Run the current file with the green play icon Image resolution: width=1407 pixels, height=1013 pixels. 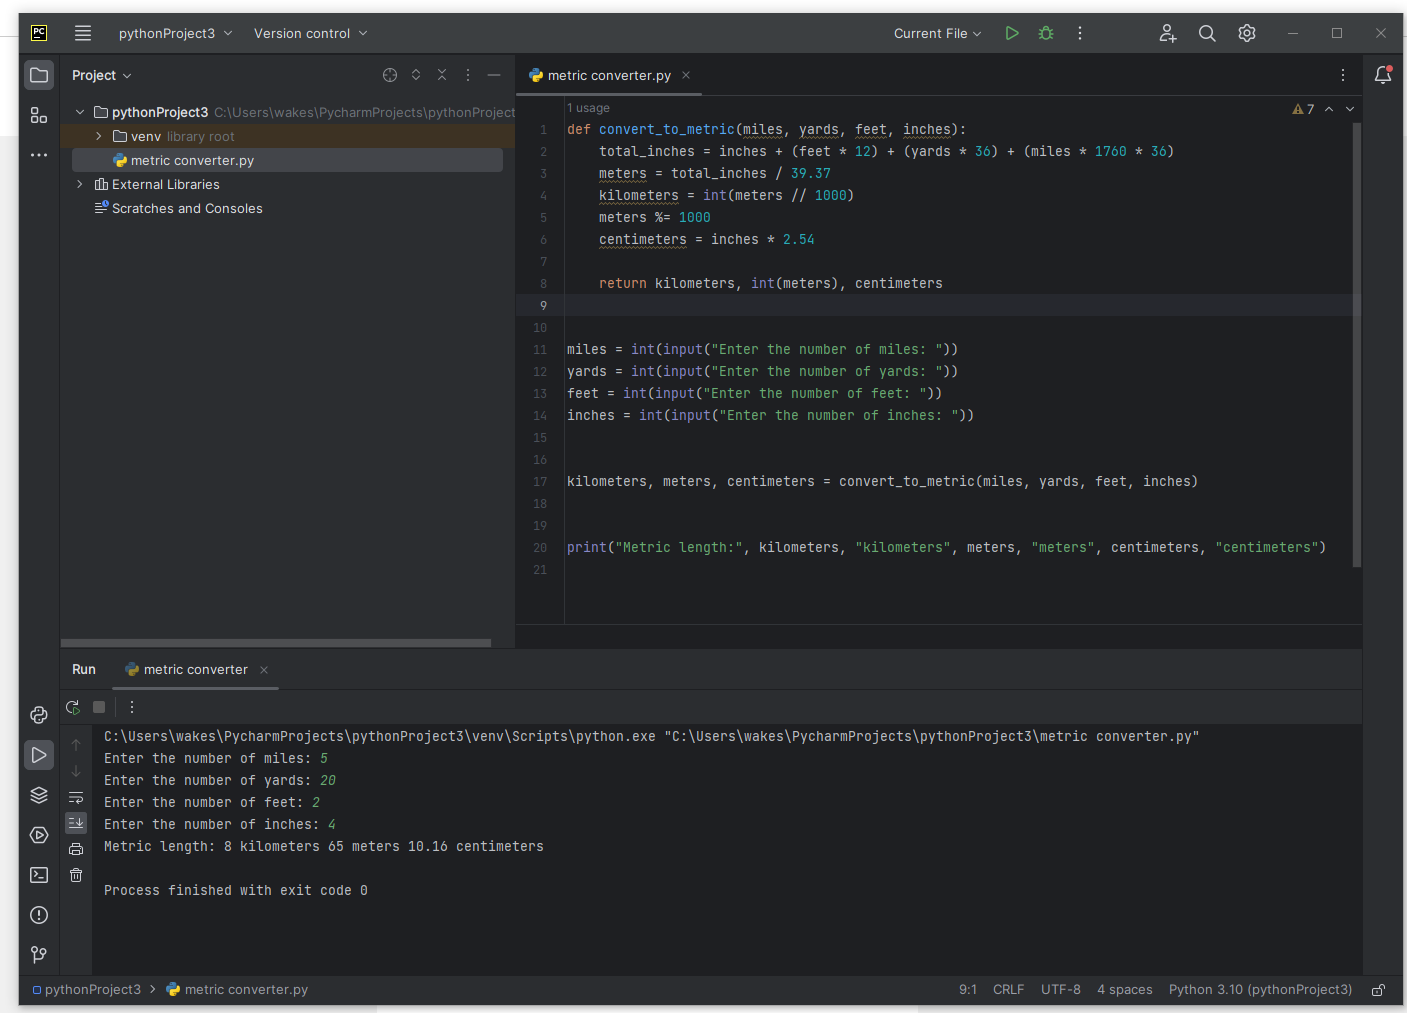point(1012,33)
